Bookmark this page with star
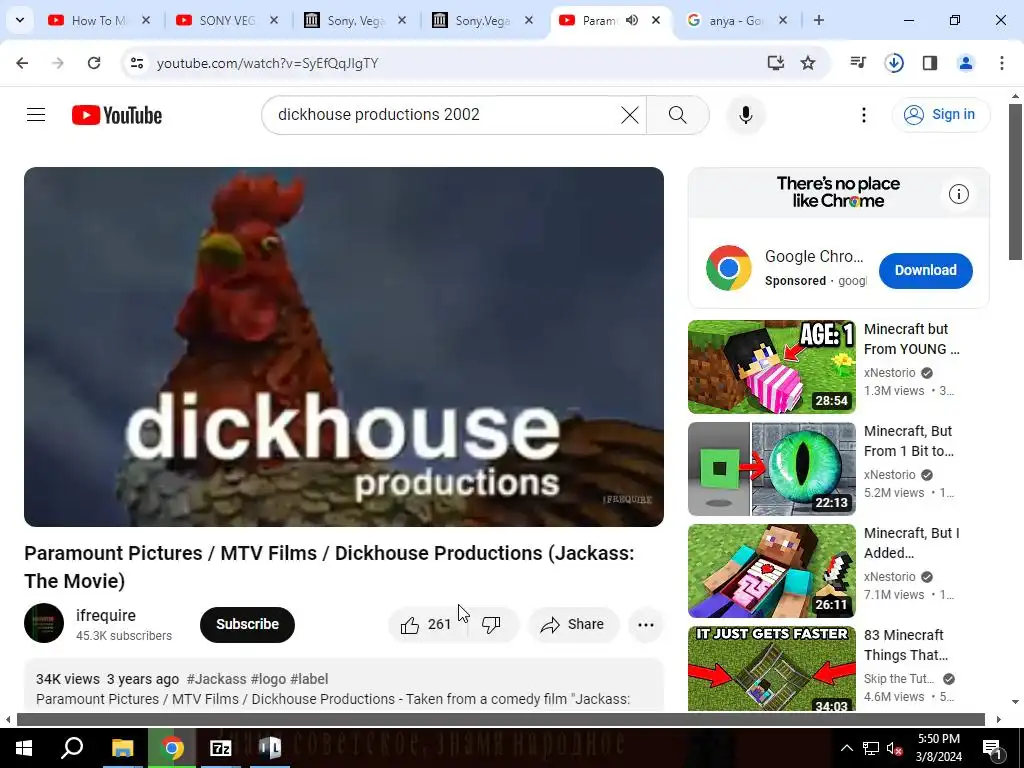Image resolution: width=1024 pixels, height=768 pixels. [x=808, y=63]
